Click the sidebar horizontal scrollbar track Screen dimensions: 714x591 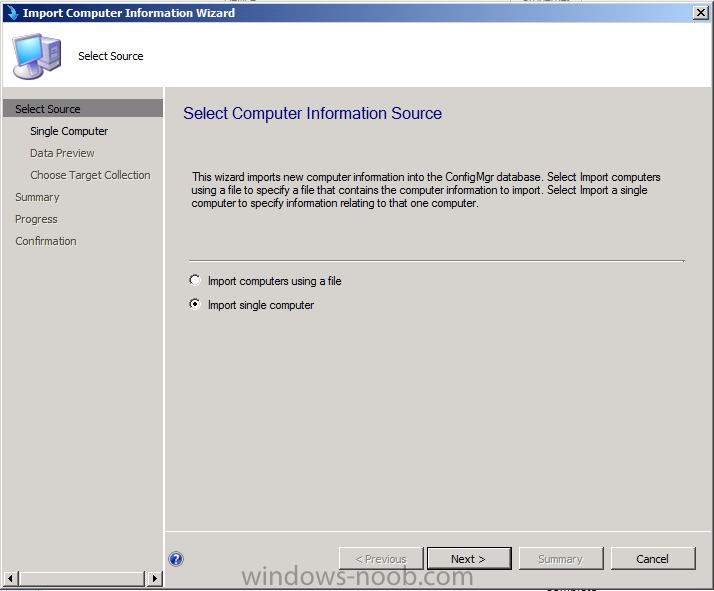pos(83,579)
